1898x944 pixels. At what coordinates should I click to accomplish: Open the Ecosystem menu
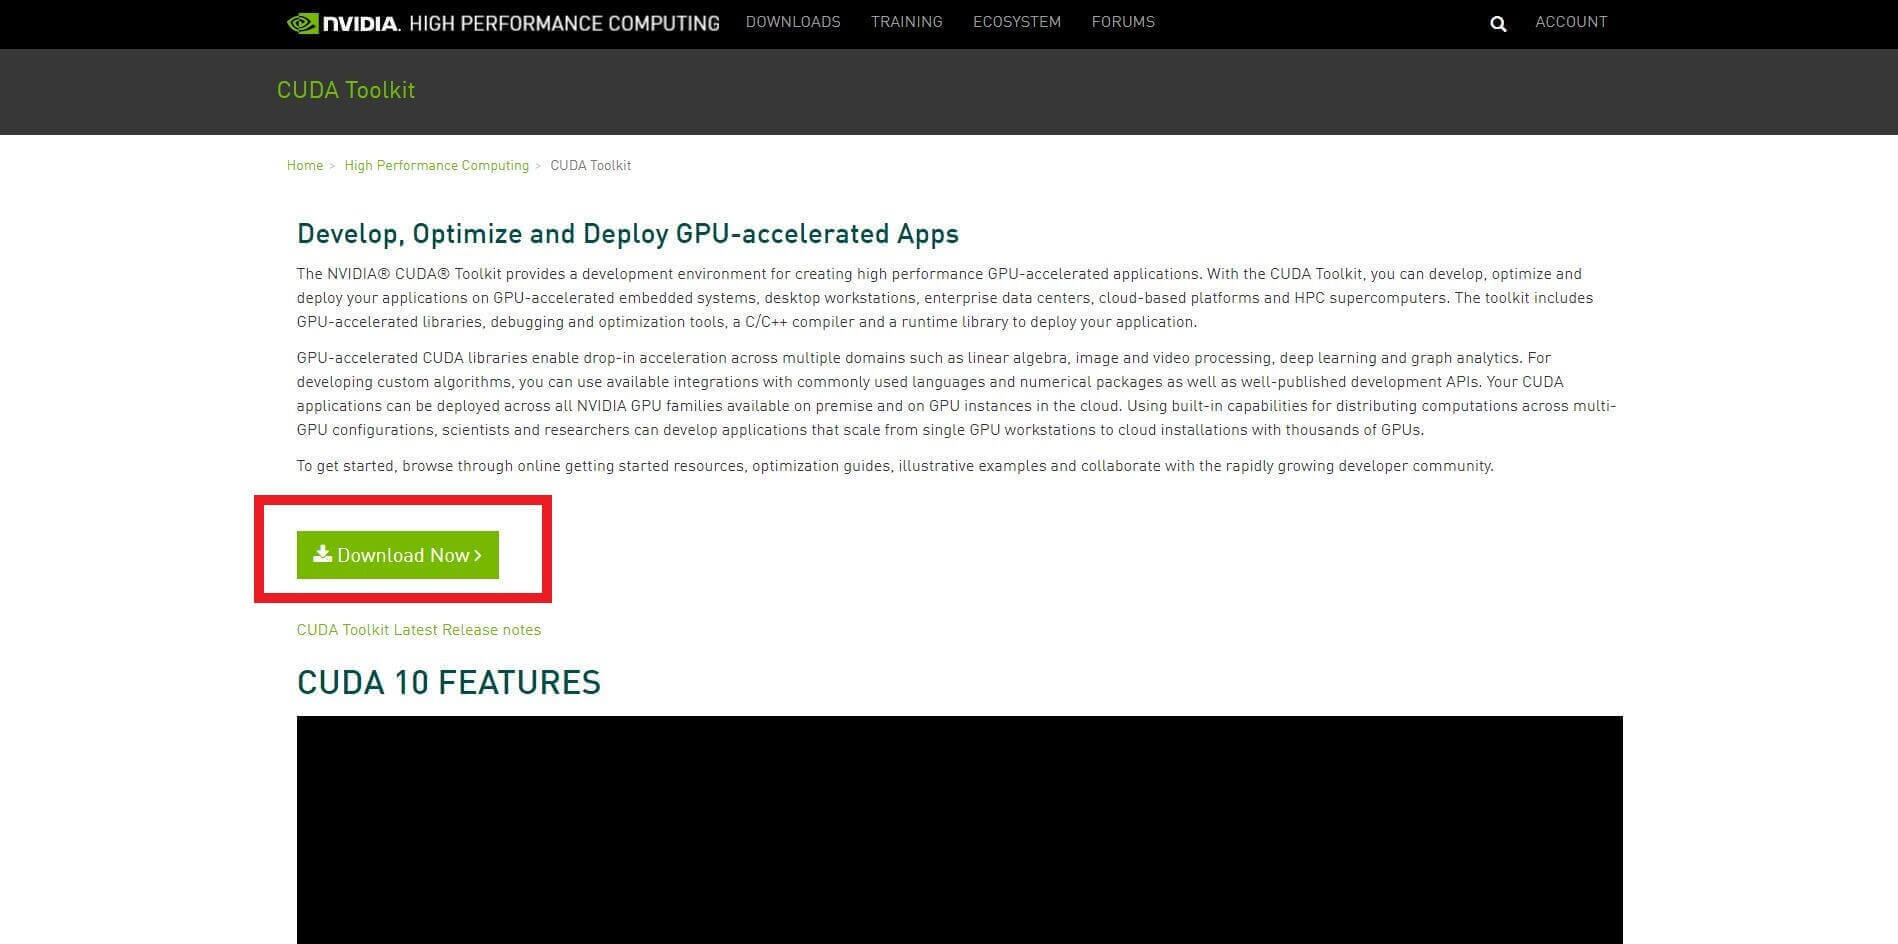pos(1017,22)
